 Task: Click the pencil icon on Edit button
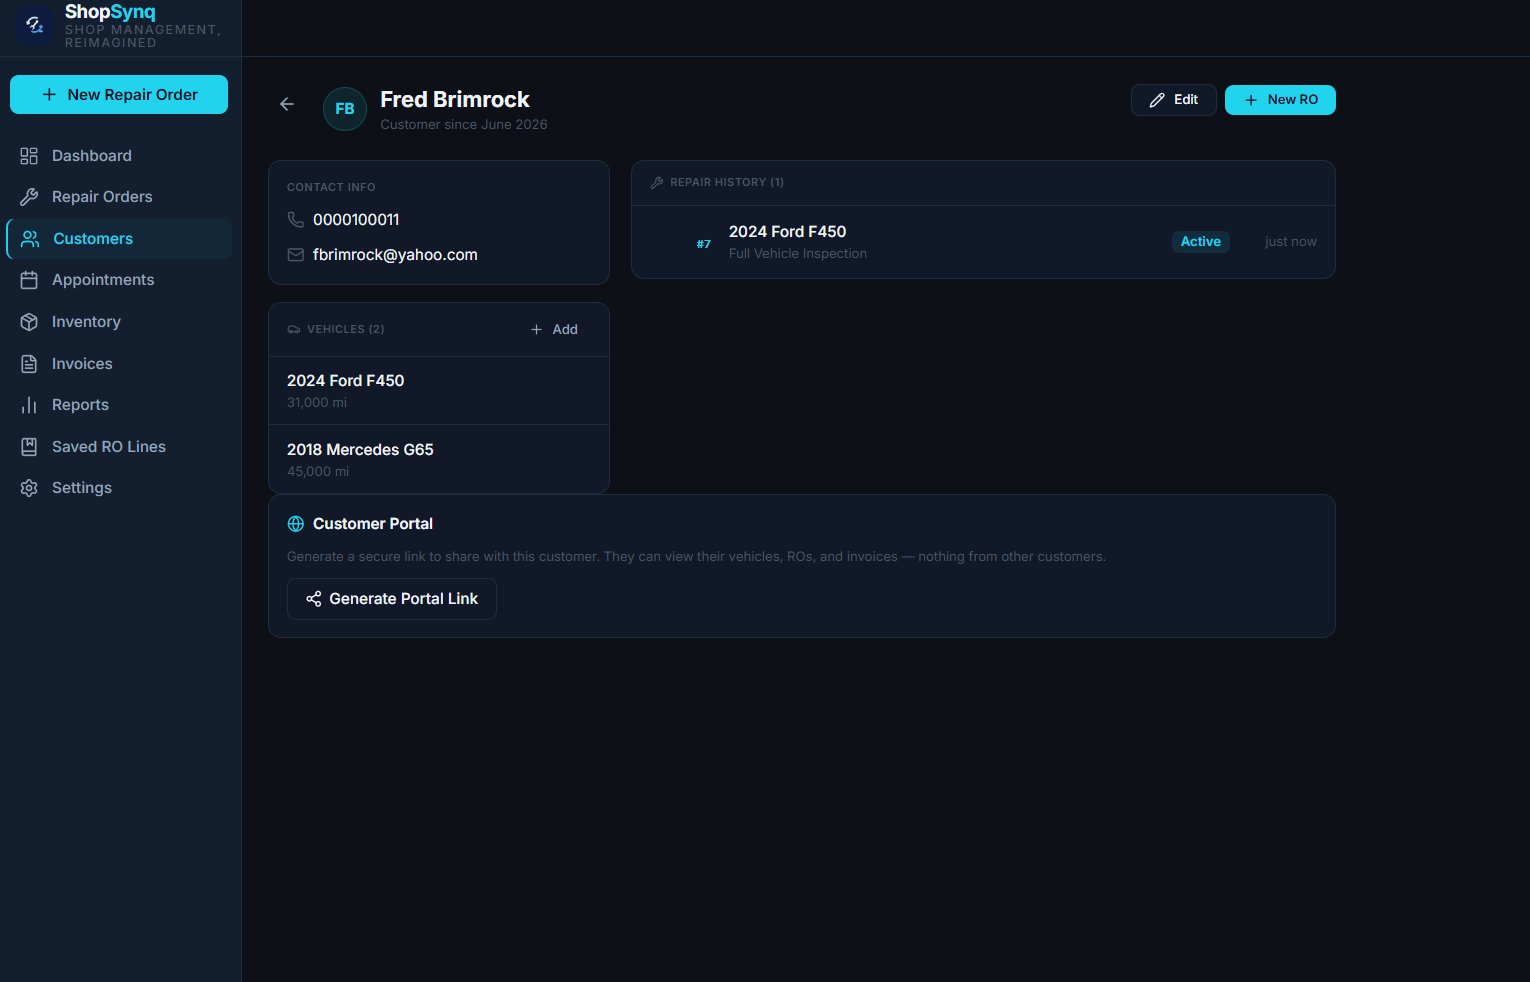[1157, 100]
